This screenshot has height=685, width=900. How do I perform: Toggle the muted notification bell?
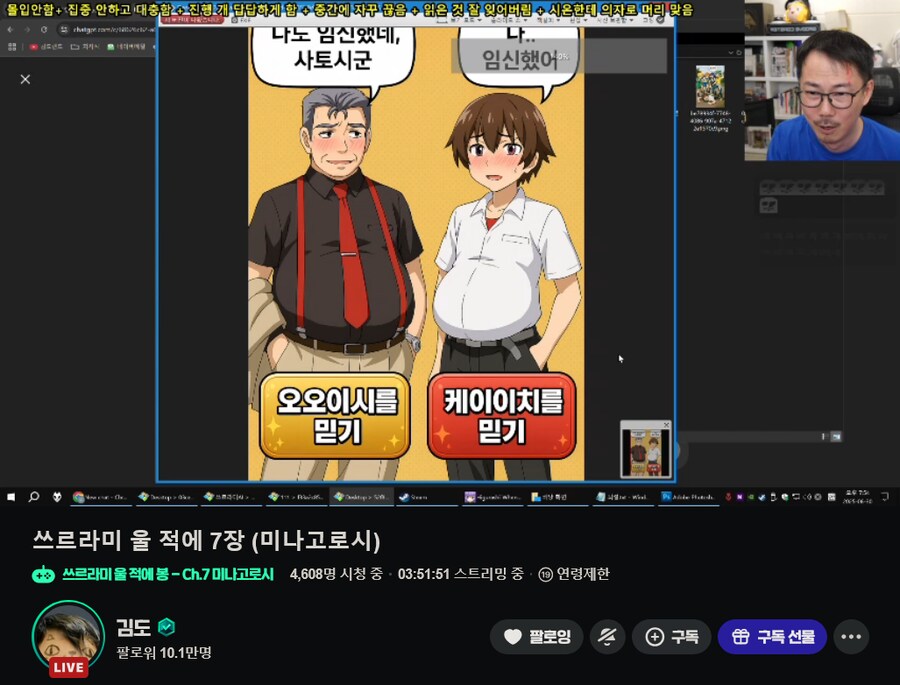(604, 637)
